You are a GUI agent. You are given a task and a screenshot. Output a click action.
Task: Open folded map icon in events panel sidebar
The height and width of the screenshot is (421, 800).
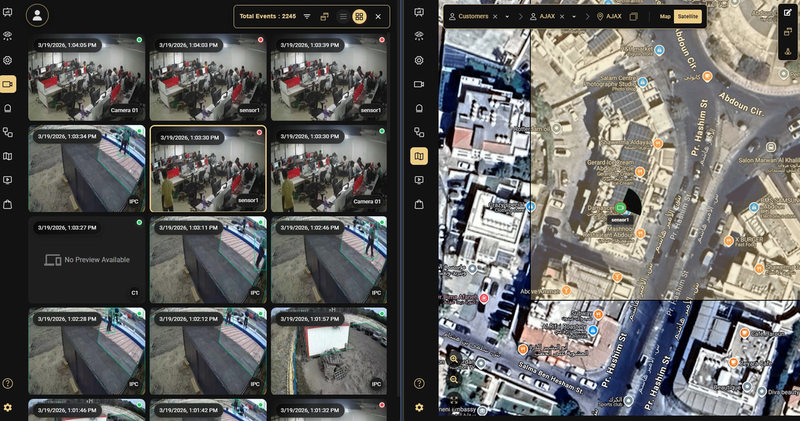(x=8, y=156)
